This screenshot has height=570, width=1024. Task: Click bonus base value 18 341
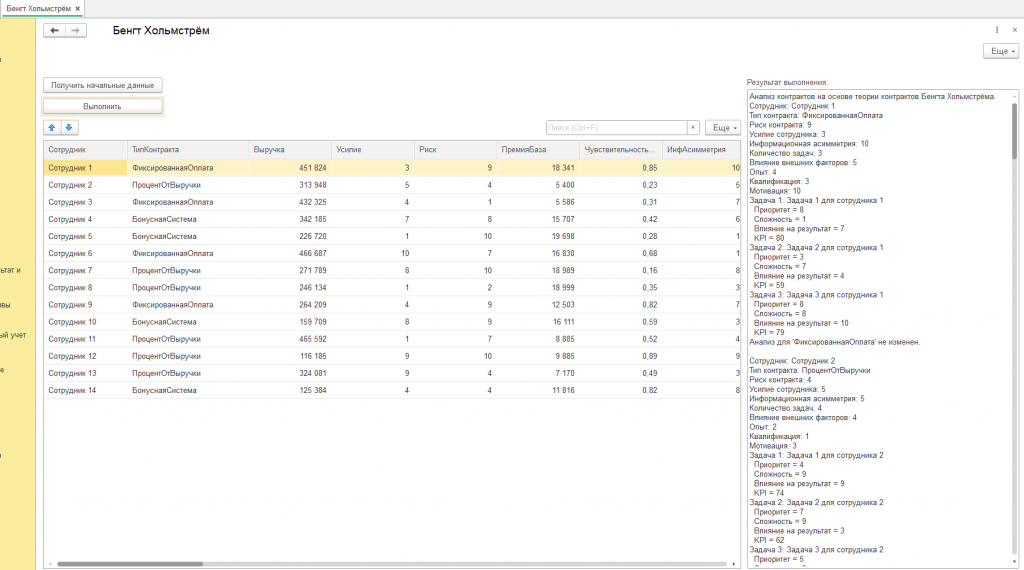pyautogui.click(x=563, y=168)
